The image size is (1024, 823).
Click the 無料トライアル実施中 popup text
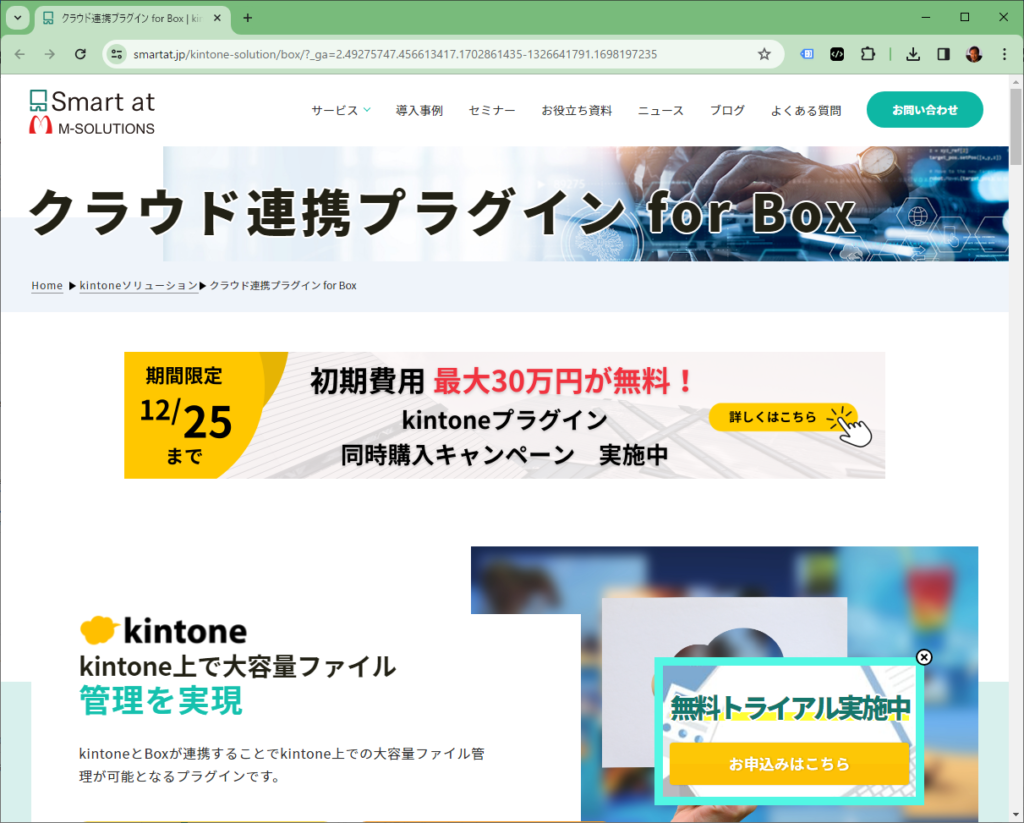[x=790, y=707]
